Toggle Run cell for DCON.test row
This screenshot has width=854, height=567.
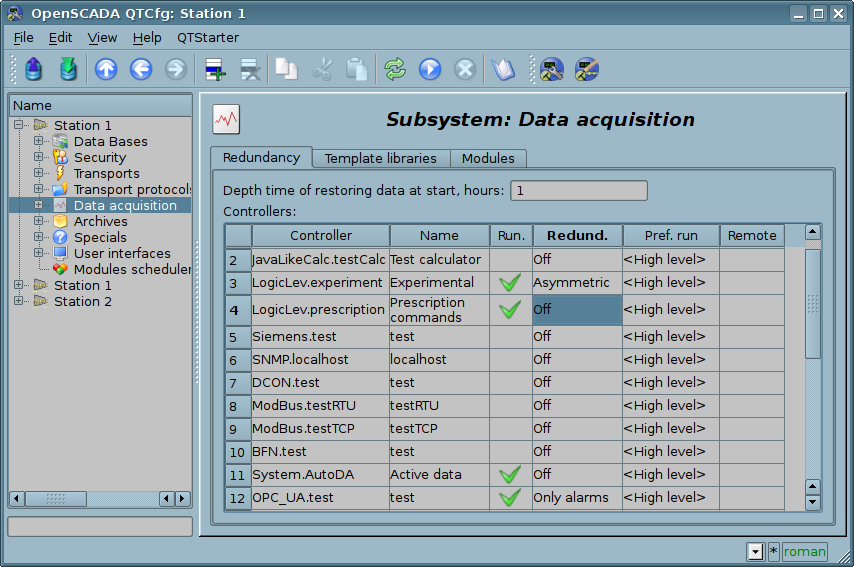coord(511,382)
